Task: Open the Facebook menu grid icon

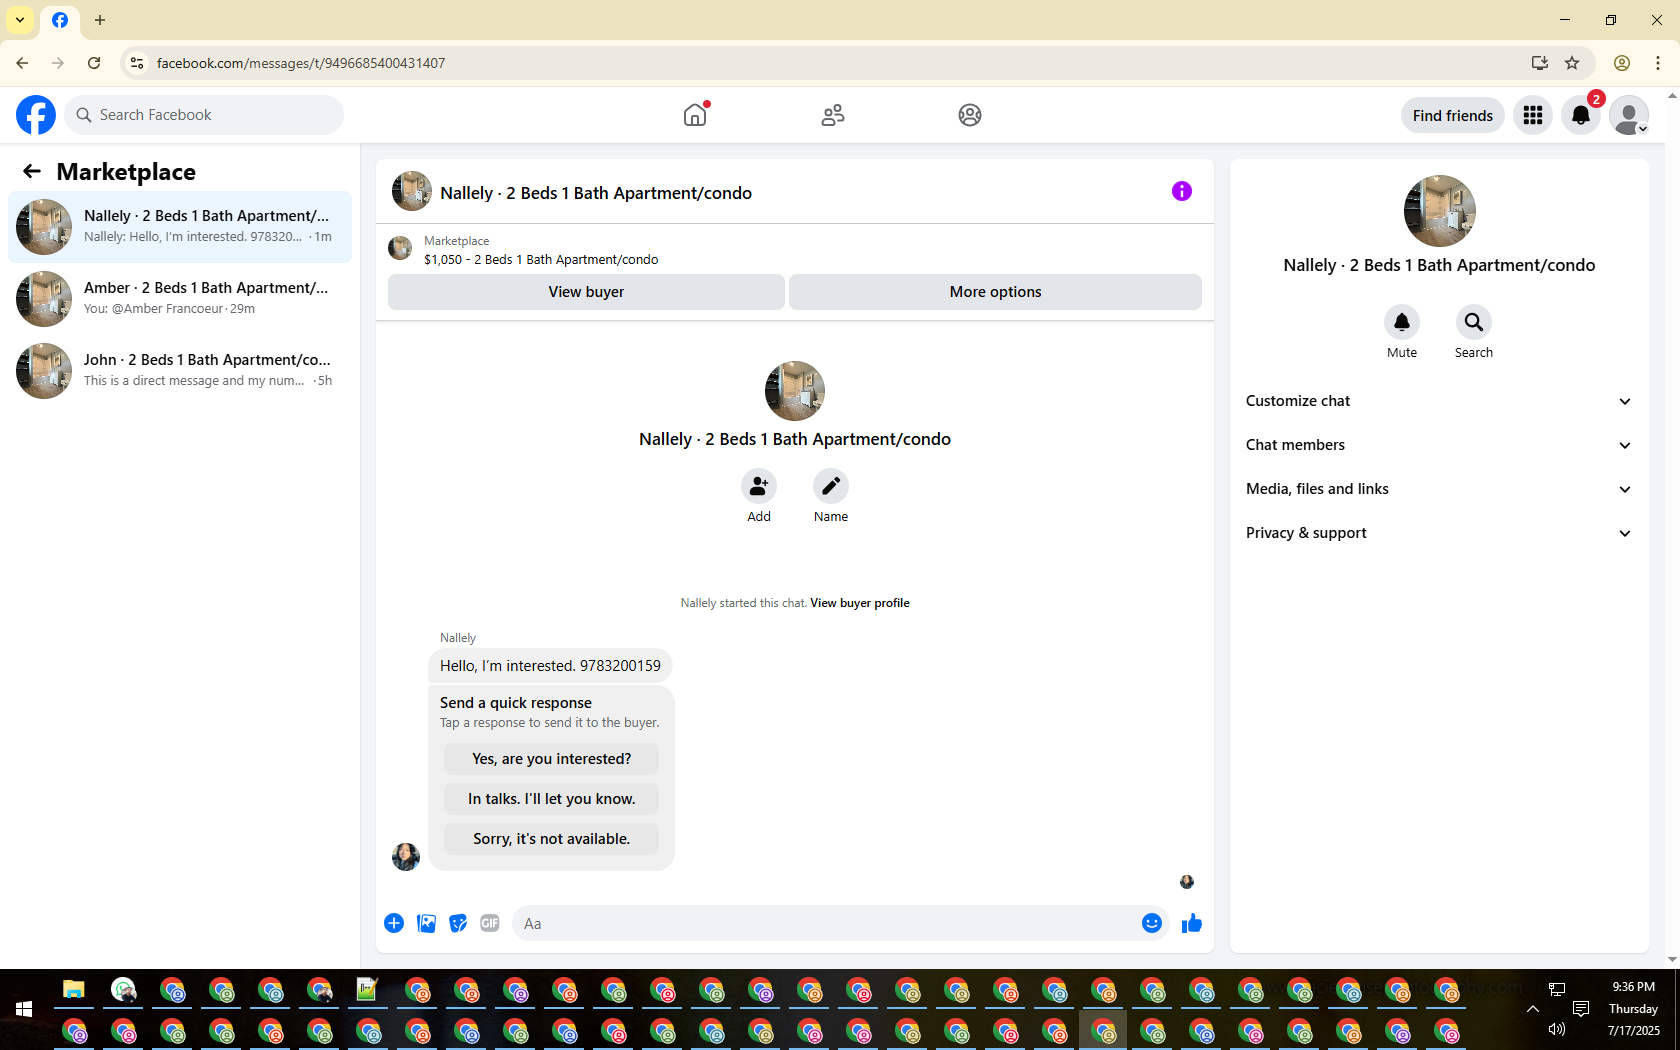Action: click(1533, 115)
